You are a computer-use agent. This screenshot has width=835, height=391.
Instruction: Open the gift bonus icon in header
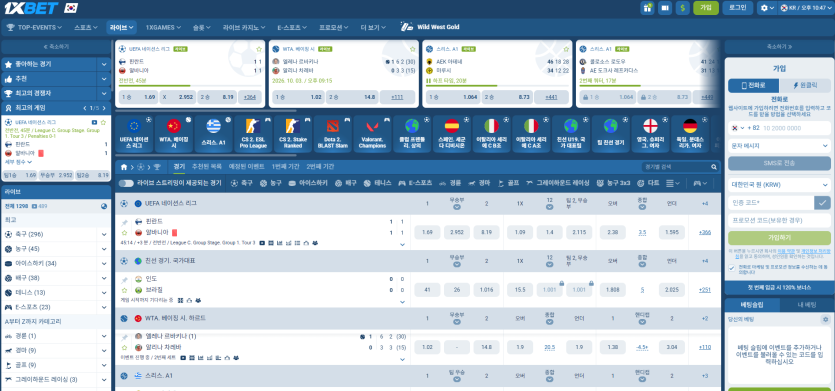click(647, 8)
